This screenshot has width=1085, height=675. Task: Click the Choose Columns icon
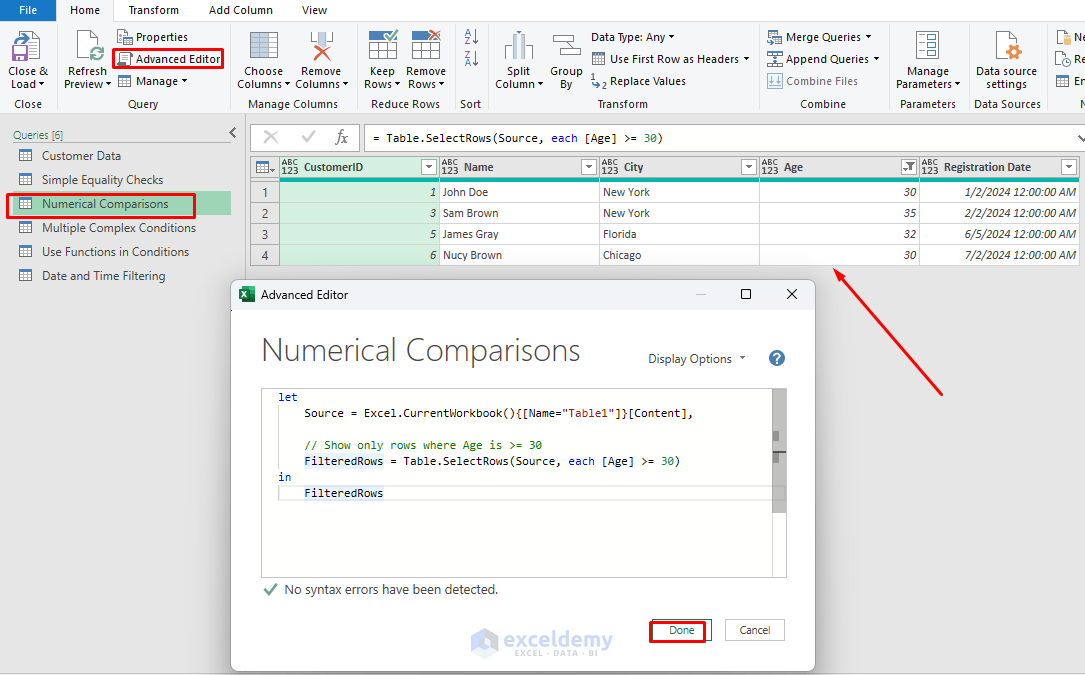pyautogui.click(x=264, y=46)
